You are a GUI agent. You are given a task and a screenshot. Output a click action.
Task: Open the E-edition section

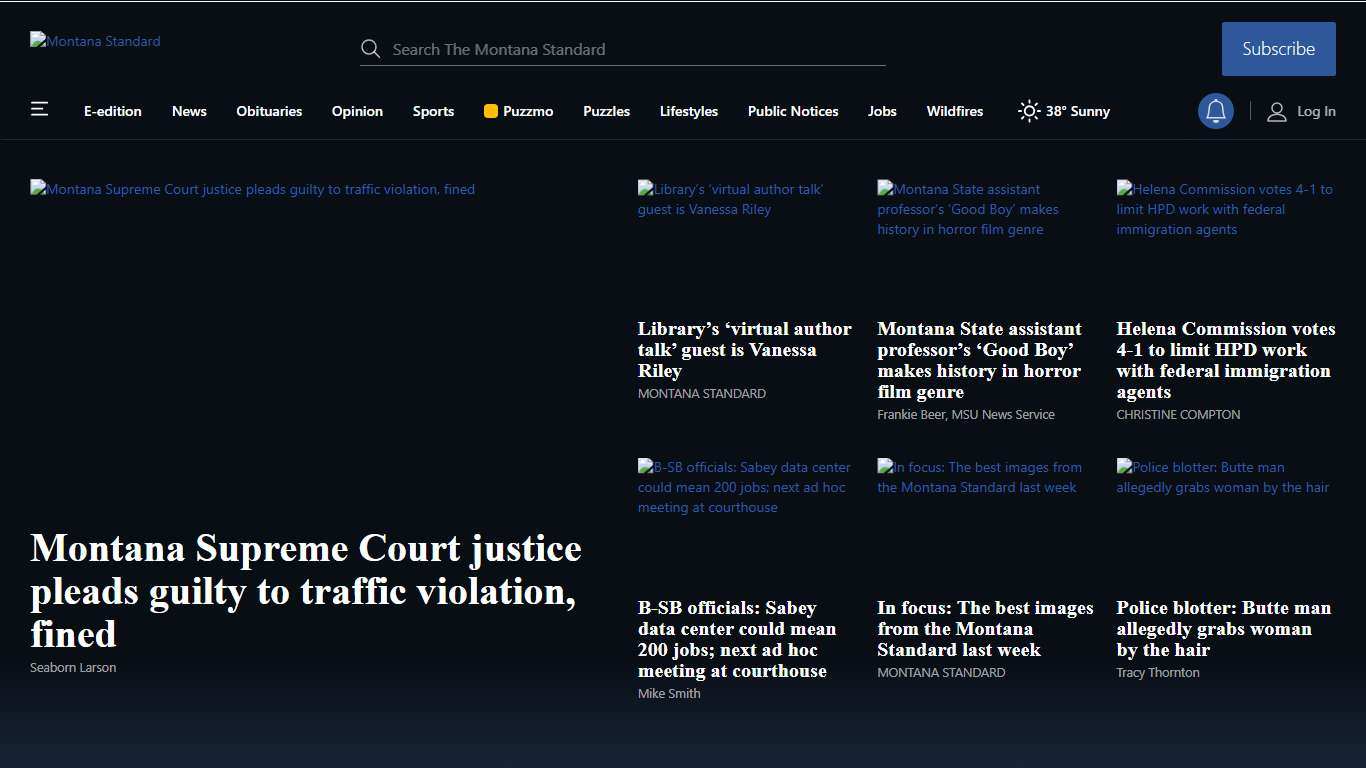(112, 112)
